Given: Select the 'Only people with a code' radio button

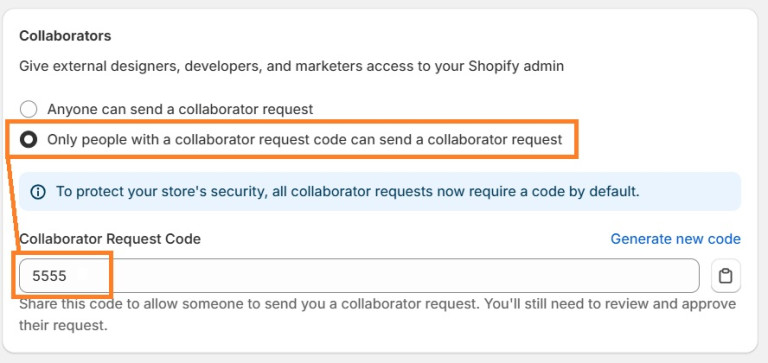Looking at the screenshot, I should [x=28, y=140].
